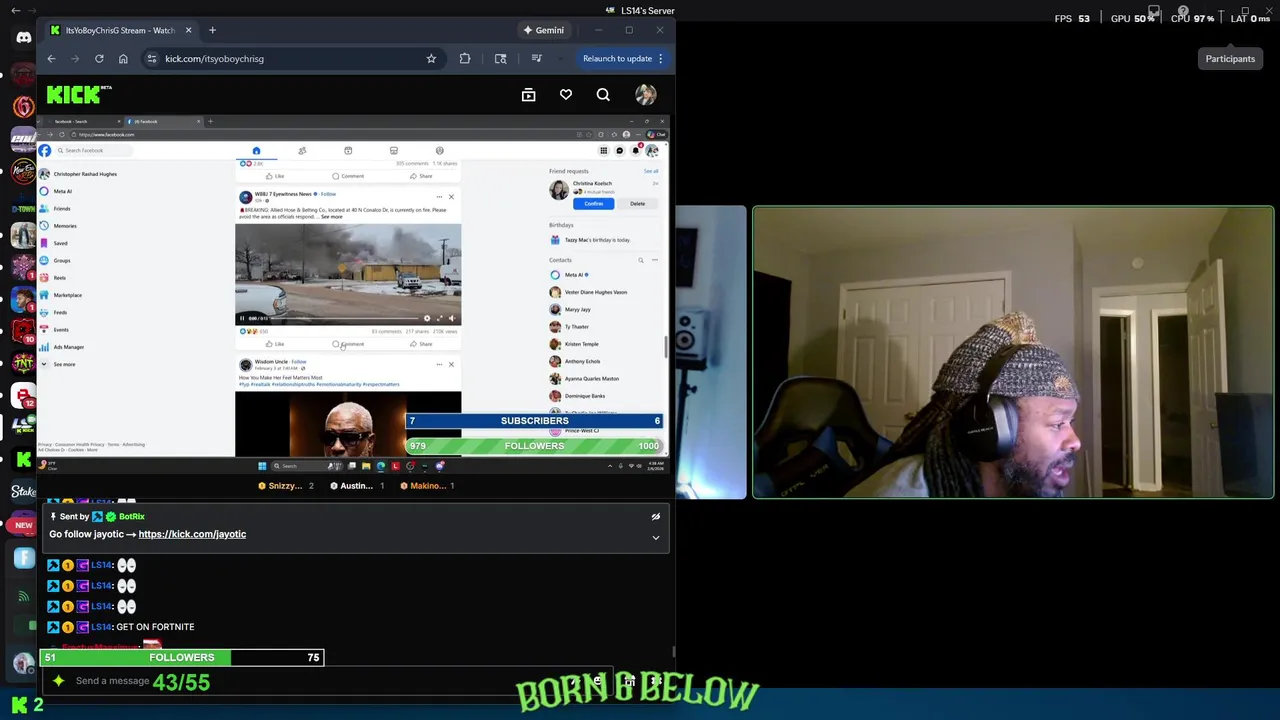Viewport: 1280px width, 720px height.
Task: Click the Kick chat scrollbar
Action: point(672,652)
